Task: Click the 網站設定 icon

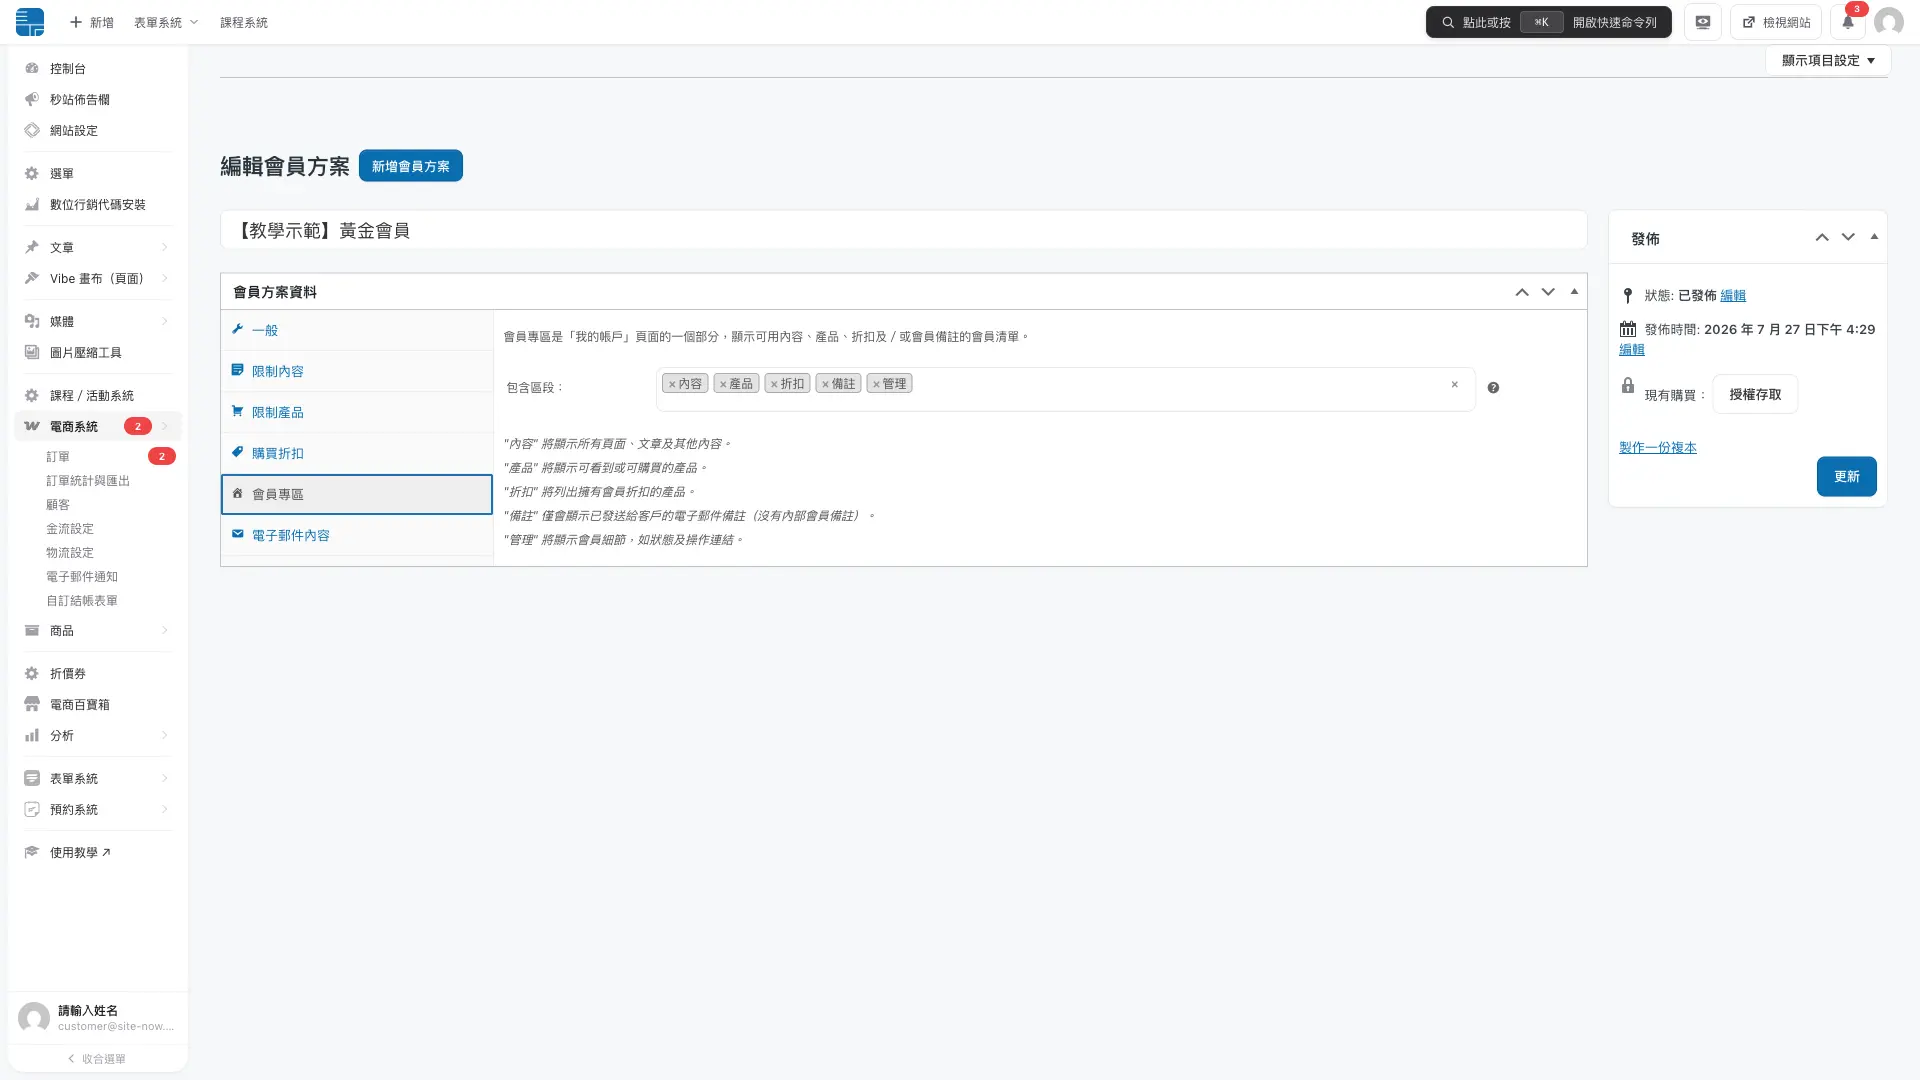Action: pyautogui.click(x=32, y=130)
